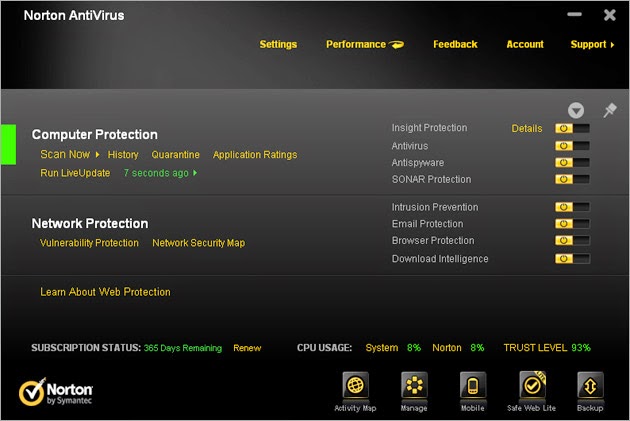This screenshot has width=630, height=421.
Task: Toggle Intrusion Prevention switch
Action: (x=572, y=207)
